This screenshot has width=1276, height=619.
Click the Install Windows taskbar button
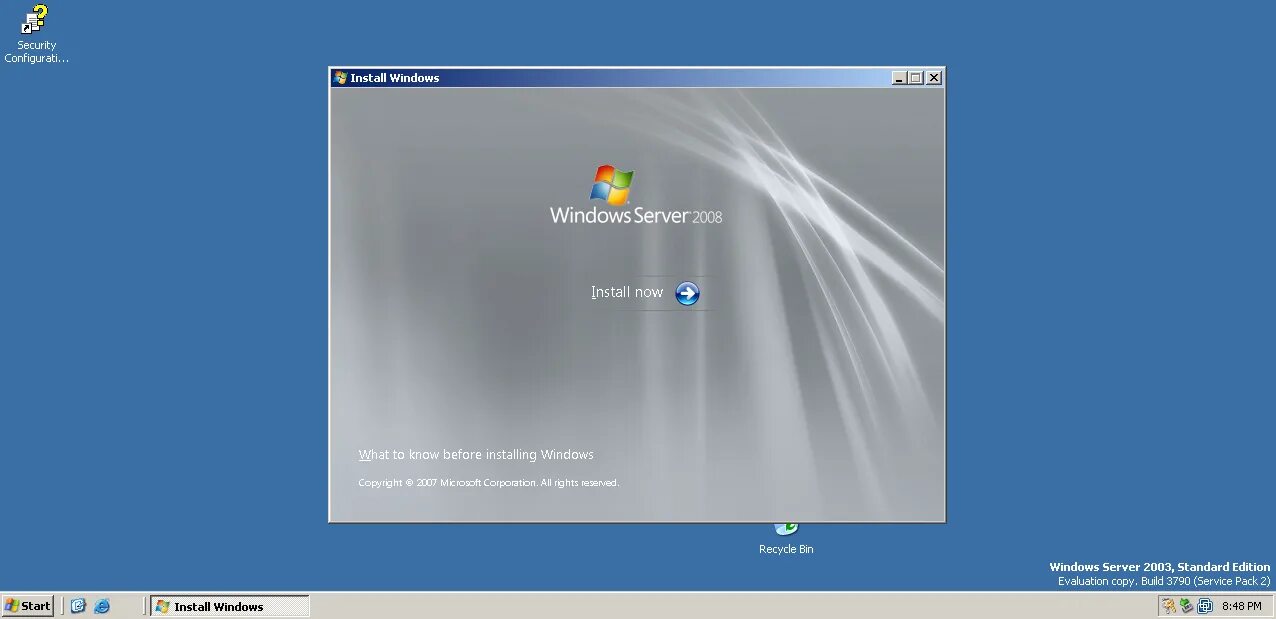(230, 606)
